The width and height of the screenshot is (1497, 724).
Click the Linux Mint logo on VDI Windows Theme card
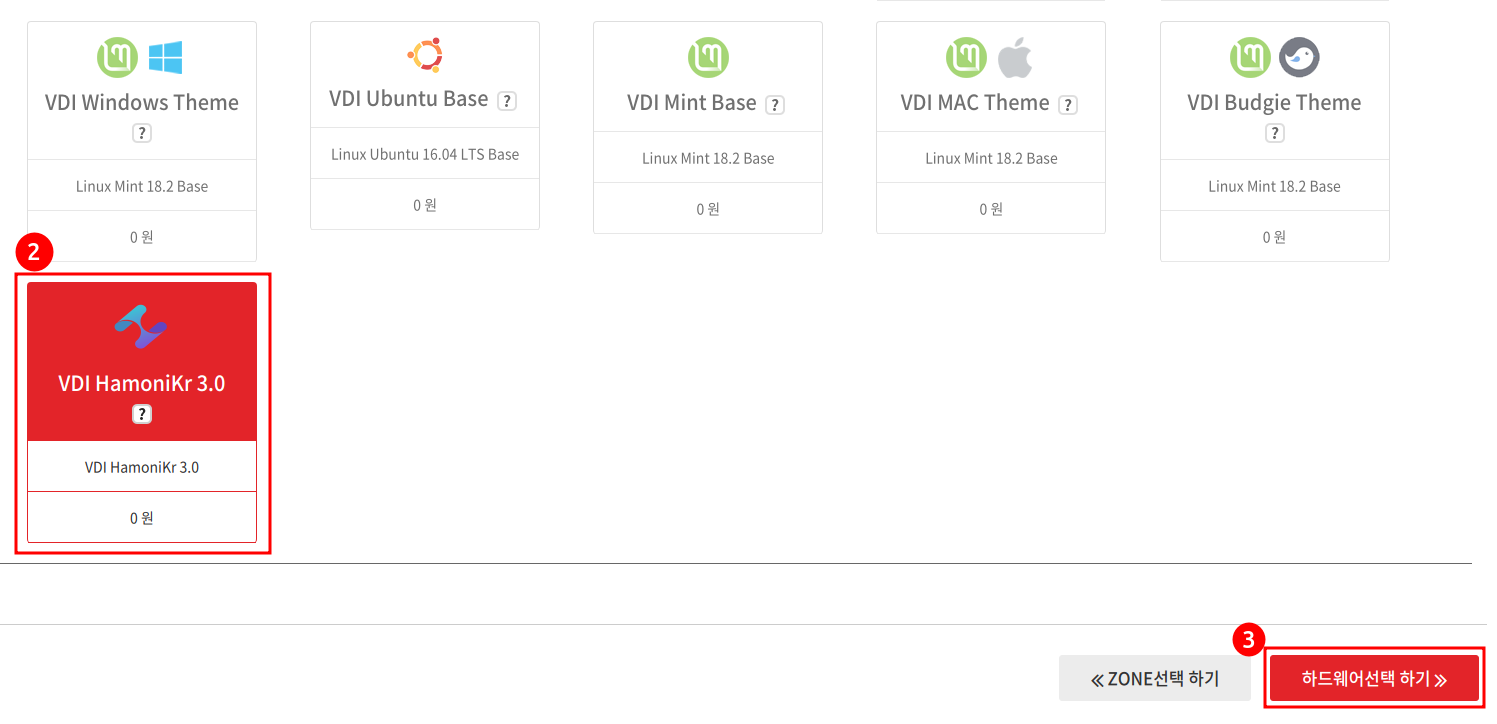pyautogui.click(x=117, y=57)
